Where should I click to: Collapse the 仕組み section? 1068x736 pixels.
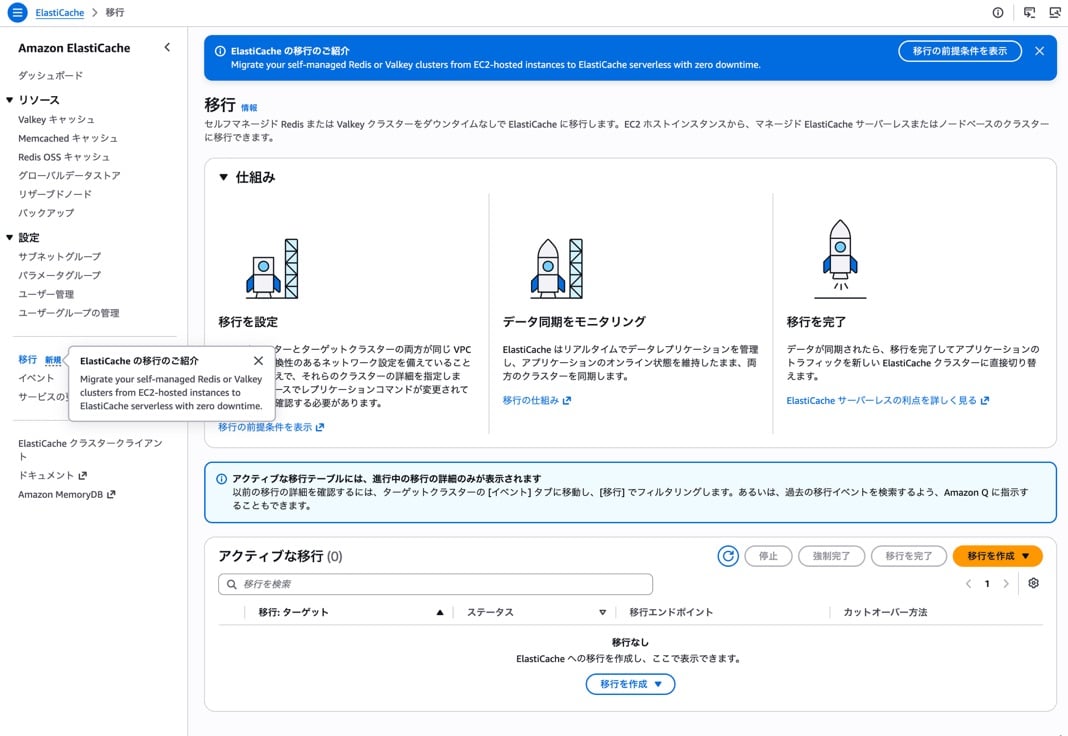click(x=223, y=178)
